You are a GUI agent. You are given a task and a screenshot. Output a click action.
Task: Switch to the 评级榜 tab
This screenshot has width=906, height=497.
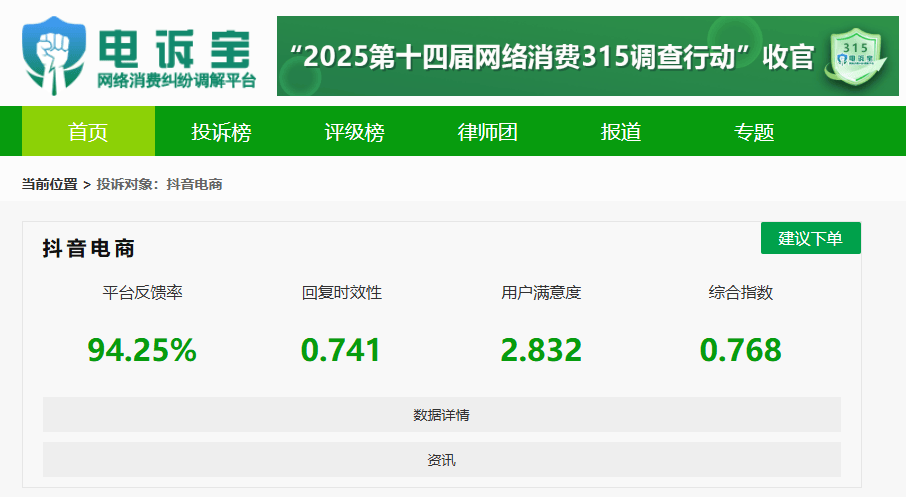pos(354,132)
